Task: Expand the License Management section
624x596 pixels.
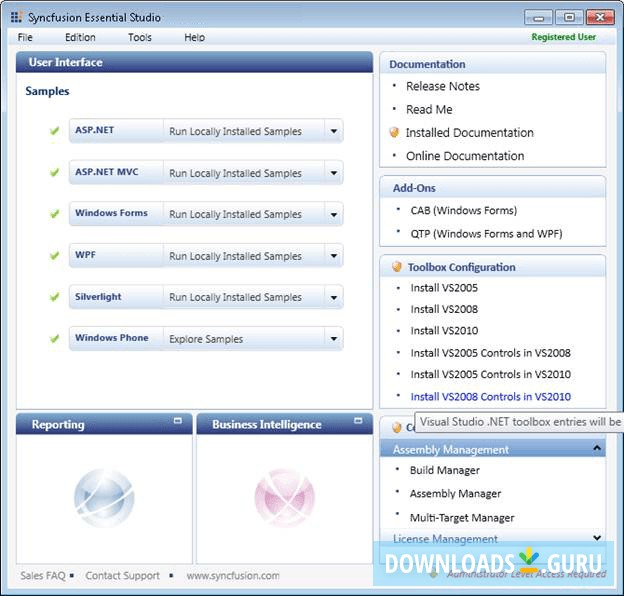Action: click(597, 538)
